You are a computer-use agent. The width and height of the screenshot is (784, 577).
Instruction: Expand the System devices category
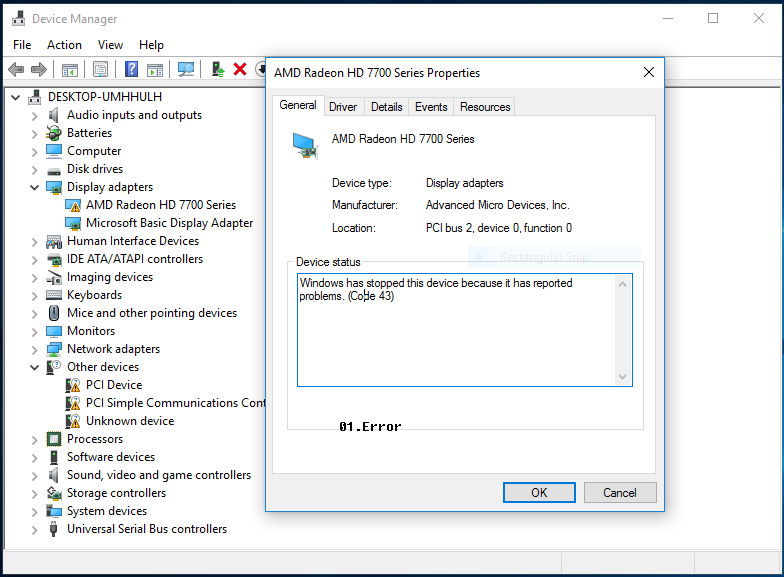(34, 512)
